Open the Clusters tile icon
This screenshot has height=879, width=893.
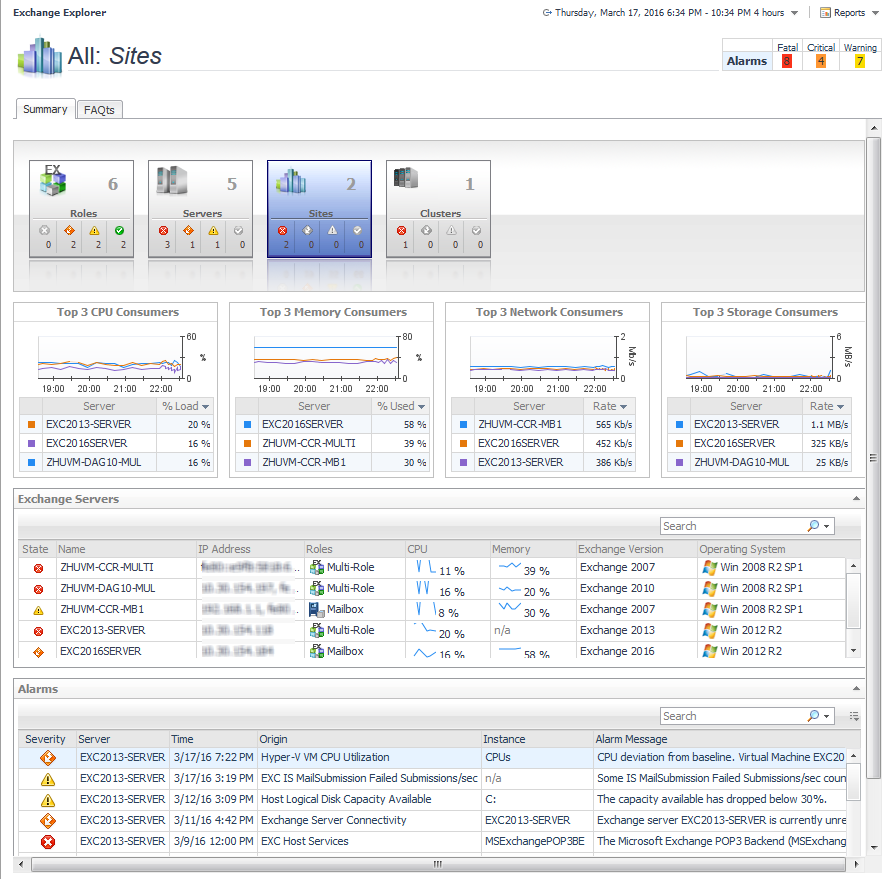(405, 179)
